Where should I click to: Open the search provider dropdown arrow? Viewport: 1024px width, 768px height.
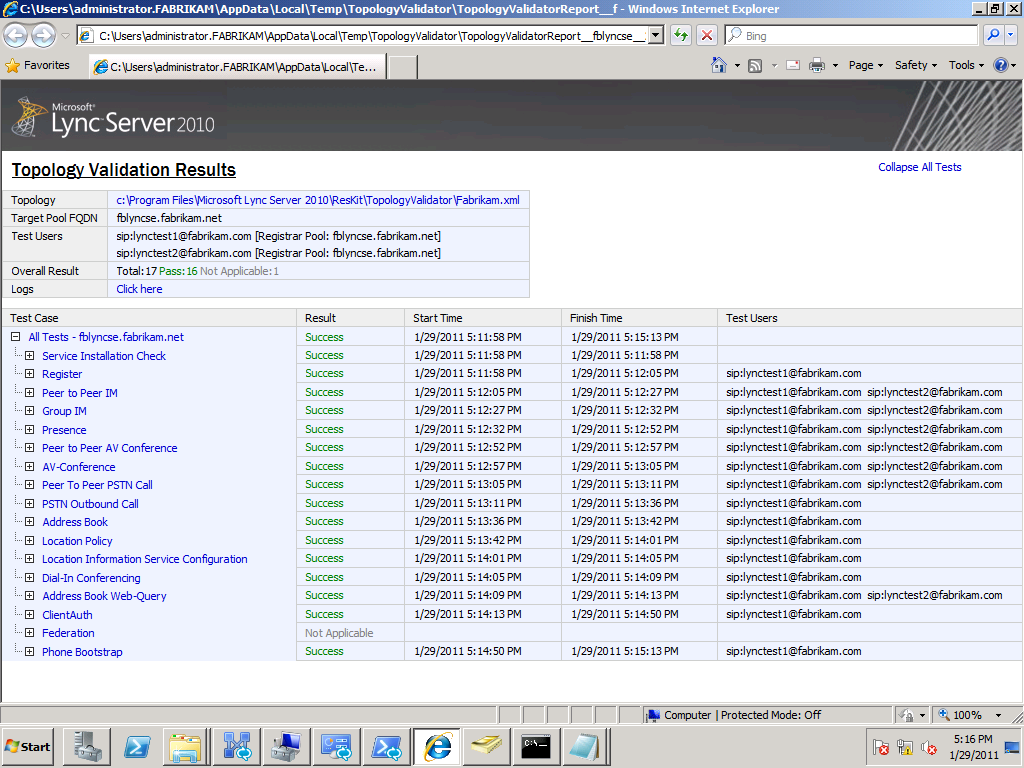click(1012, 35)
